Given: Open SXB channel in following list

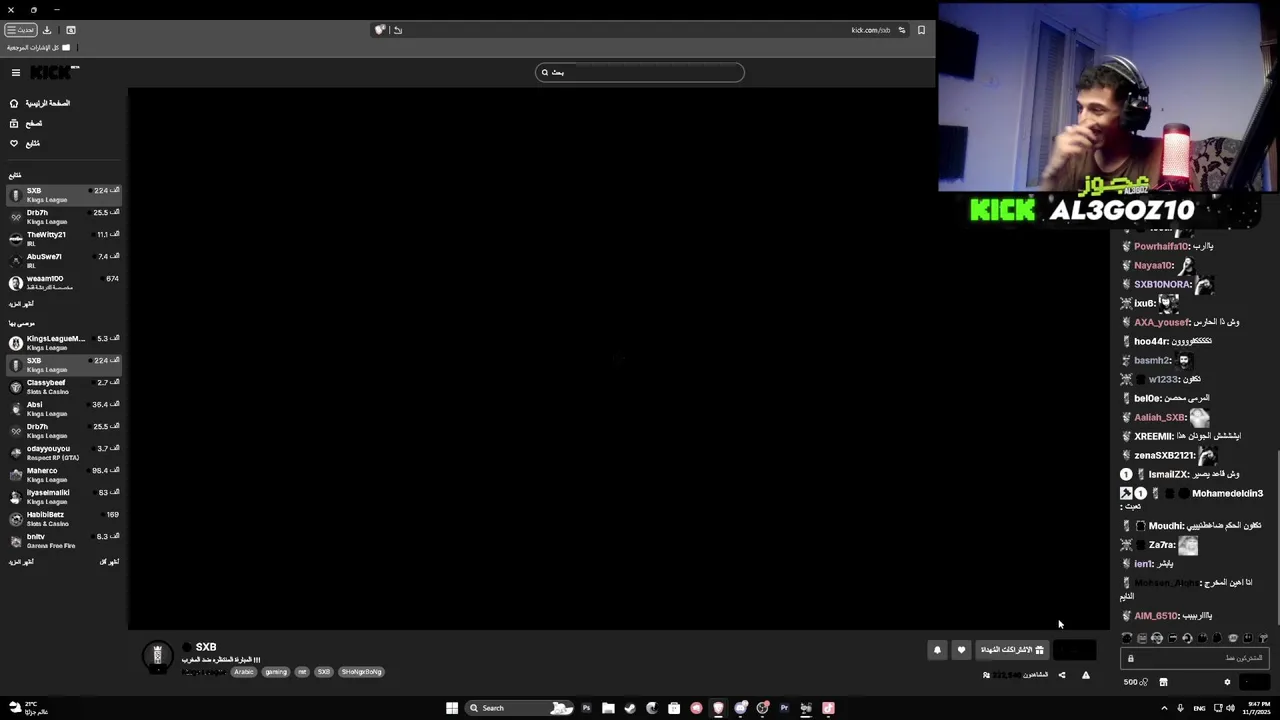Looking at the screenshot, I should coord(64,195).
